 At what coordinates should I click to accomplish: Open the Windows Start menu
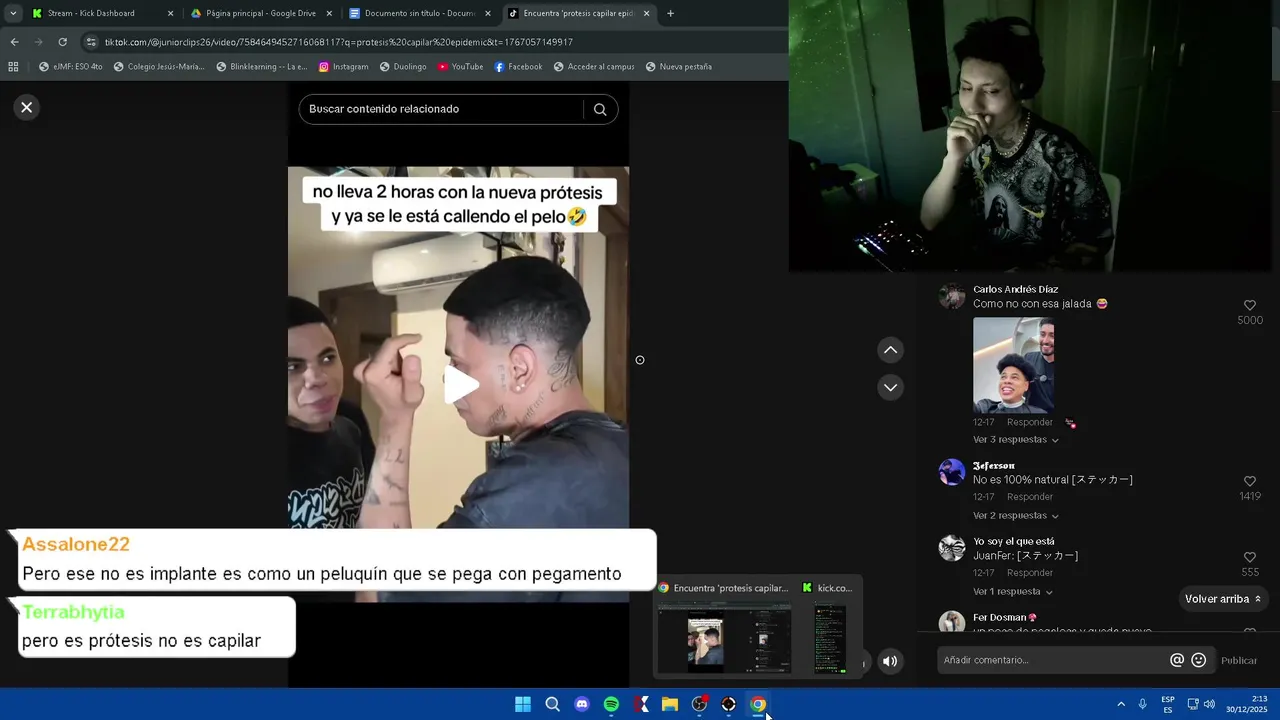(x=523, y=704)
